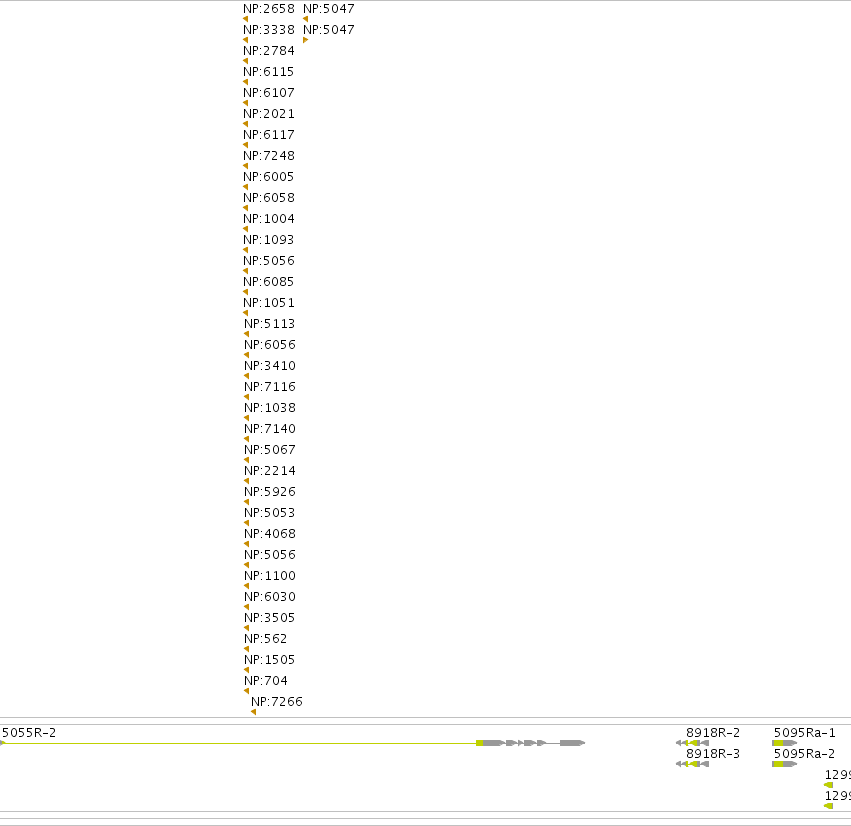Click the orange arrow marker below NP:7266
Screen dimensions: 851x826
coord(253,712)
